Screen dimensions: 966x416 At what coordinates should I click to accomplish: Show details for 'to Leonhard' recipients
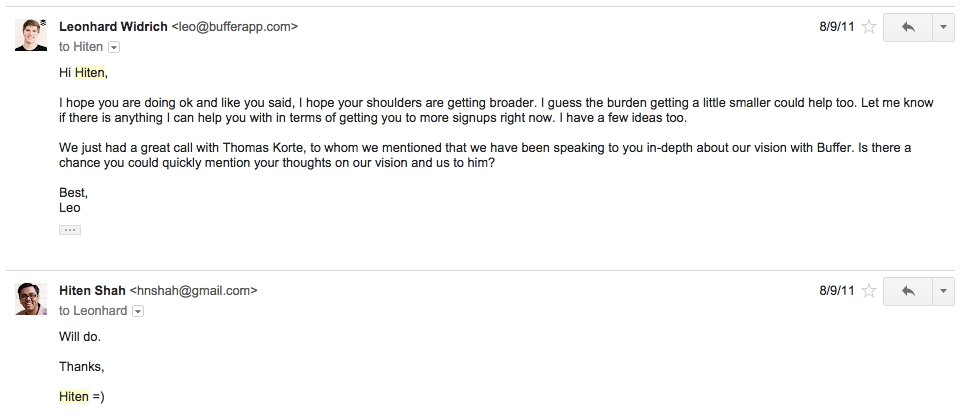pos(138,311)
